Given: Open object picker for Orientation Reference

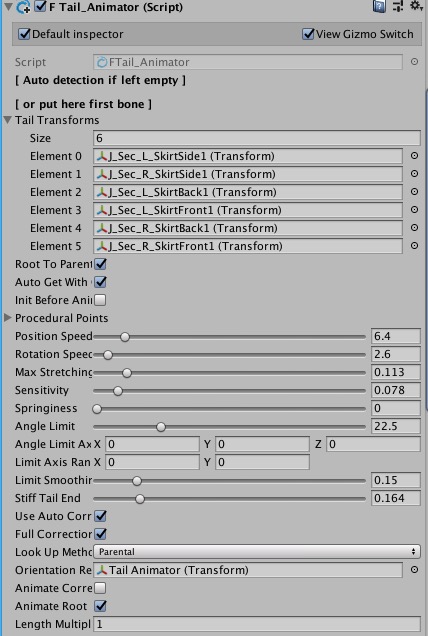Looking at the screenshot, I should (414, 569).
